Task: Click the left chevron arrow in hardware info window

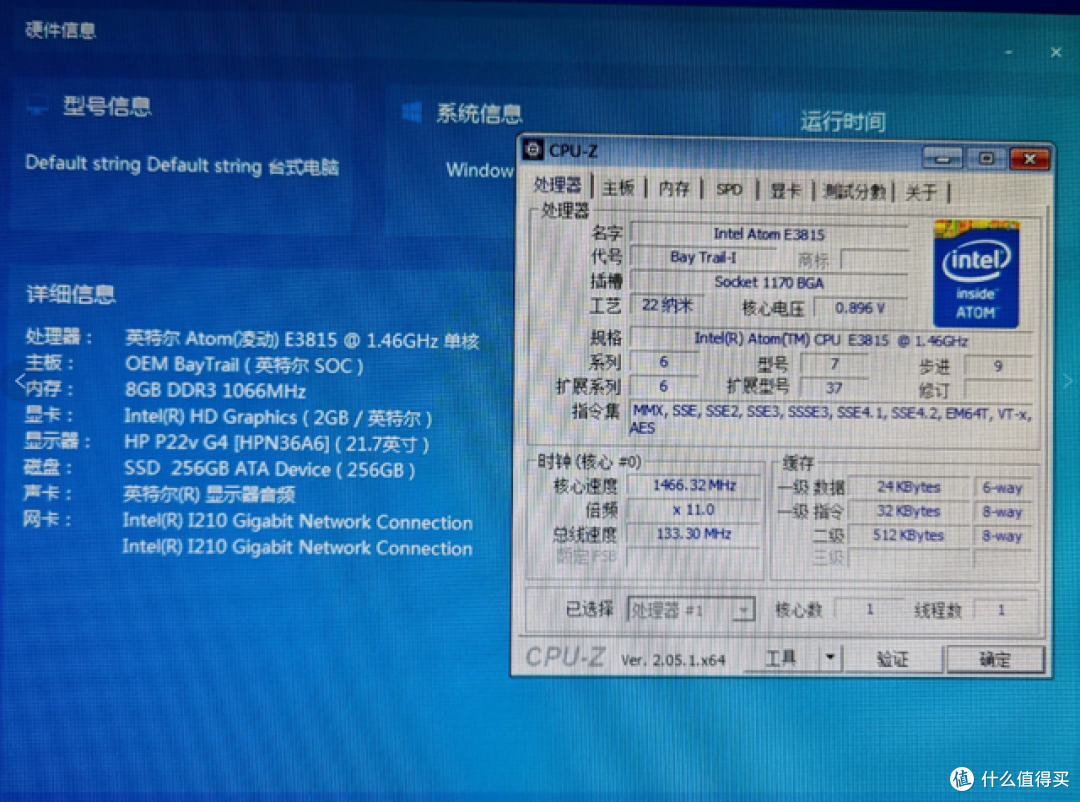Action: [x=20, y=380]
